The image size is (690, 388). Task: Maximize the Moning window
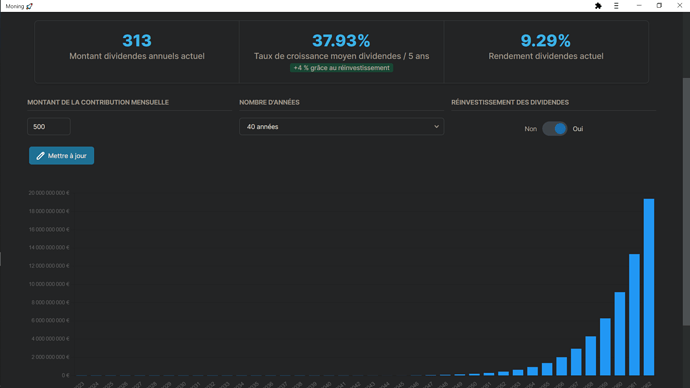coord(659,6)
